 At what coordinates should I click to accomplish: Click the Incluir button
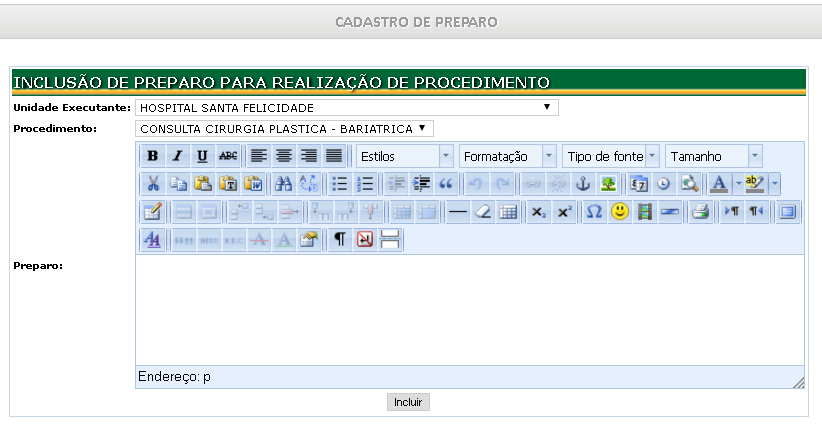click(408, 402)
